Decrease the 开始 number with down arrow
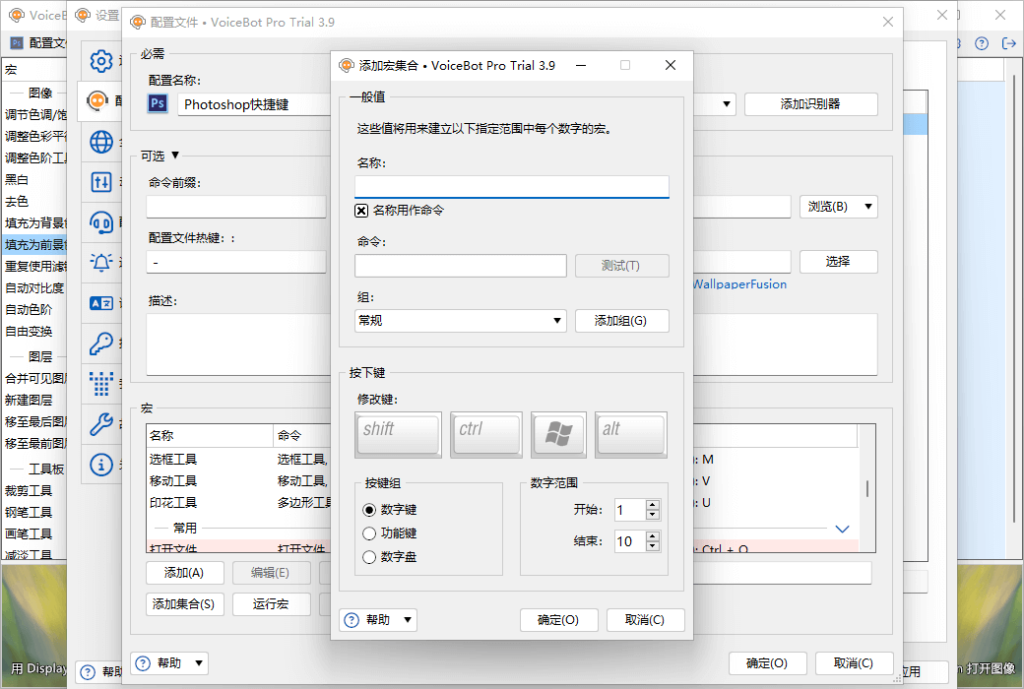 tap(652, 515)
